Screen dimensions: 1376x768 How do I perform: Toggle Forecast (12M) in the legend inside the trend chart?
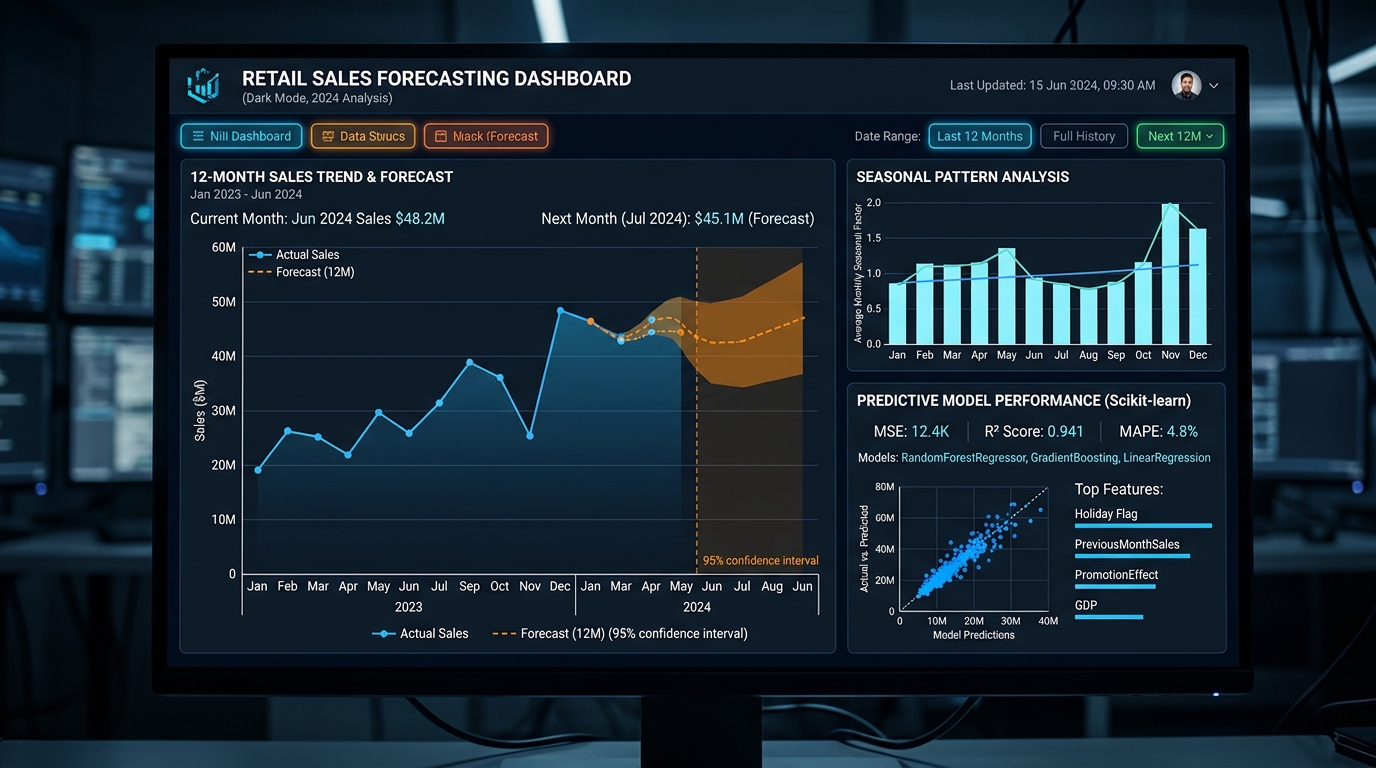[302, 272]
